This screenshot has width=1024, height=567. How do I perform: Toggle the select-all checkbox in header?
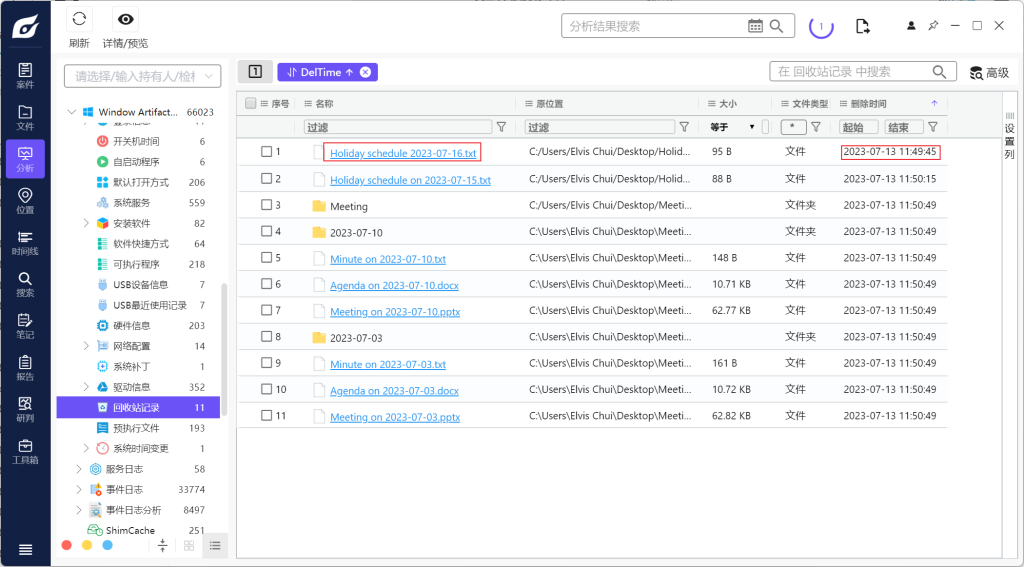(x=250, y=103)
